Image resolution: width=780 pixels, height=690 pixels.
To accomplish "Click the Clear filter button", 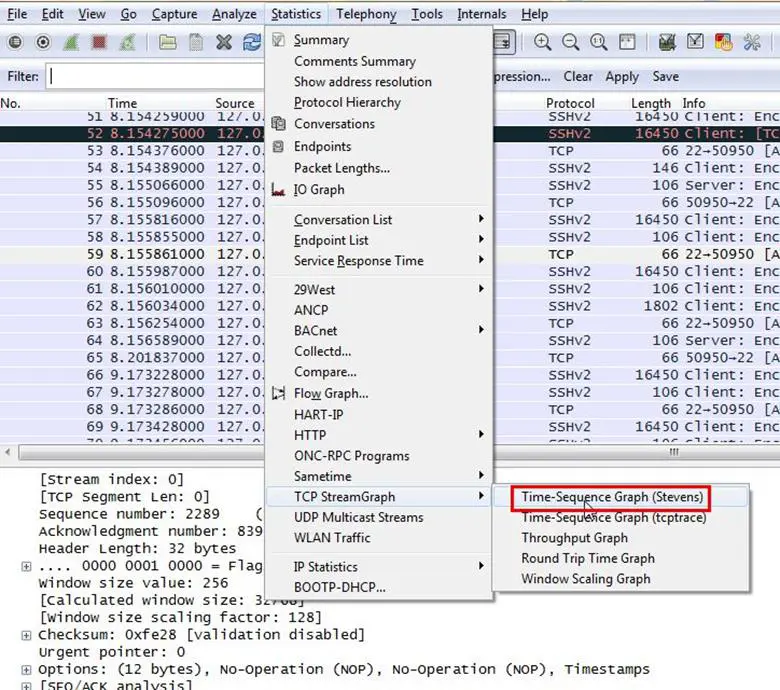I will pyautogui.click(x=578, y=76).
